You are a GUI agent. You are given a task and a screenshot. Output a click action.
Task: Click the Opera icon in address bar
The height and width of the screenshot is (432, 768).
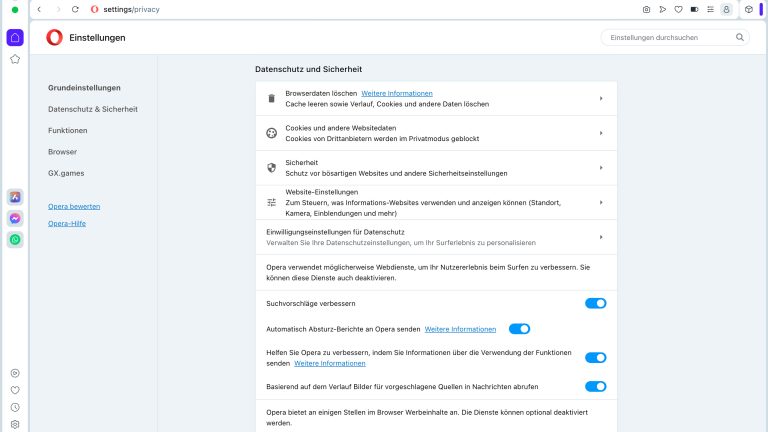point(95,9)
